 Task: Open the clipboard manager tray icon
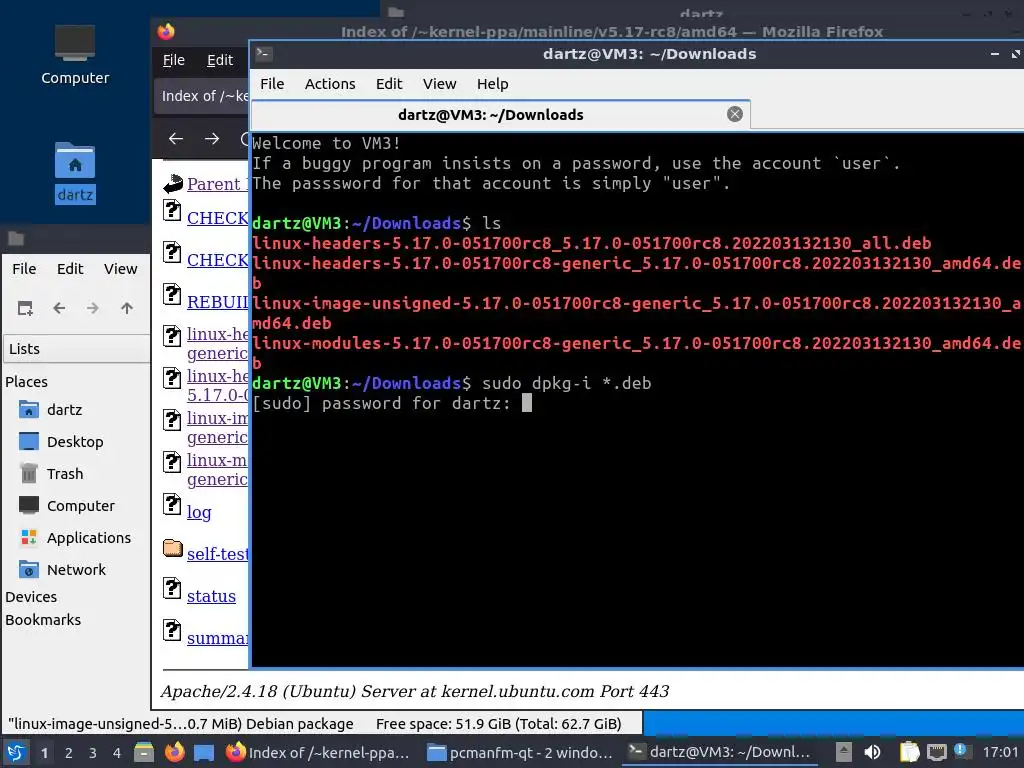909,752
